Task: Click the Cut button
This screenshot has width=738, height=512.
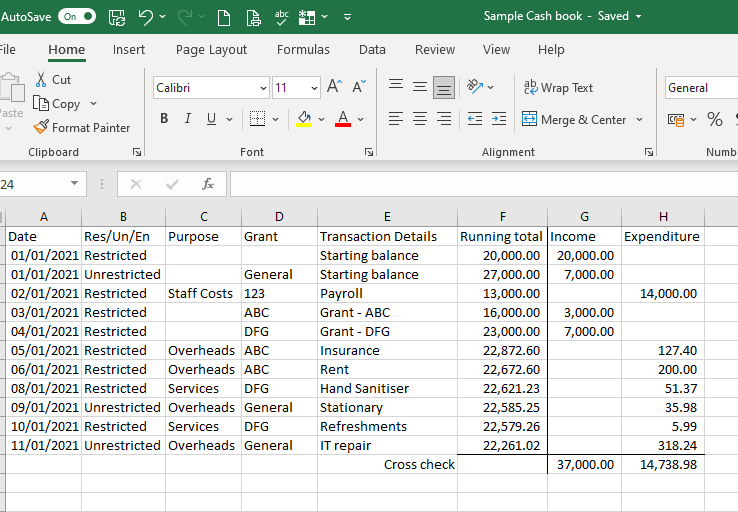Action: click(x=53, y=79)
